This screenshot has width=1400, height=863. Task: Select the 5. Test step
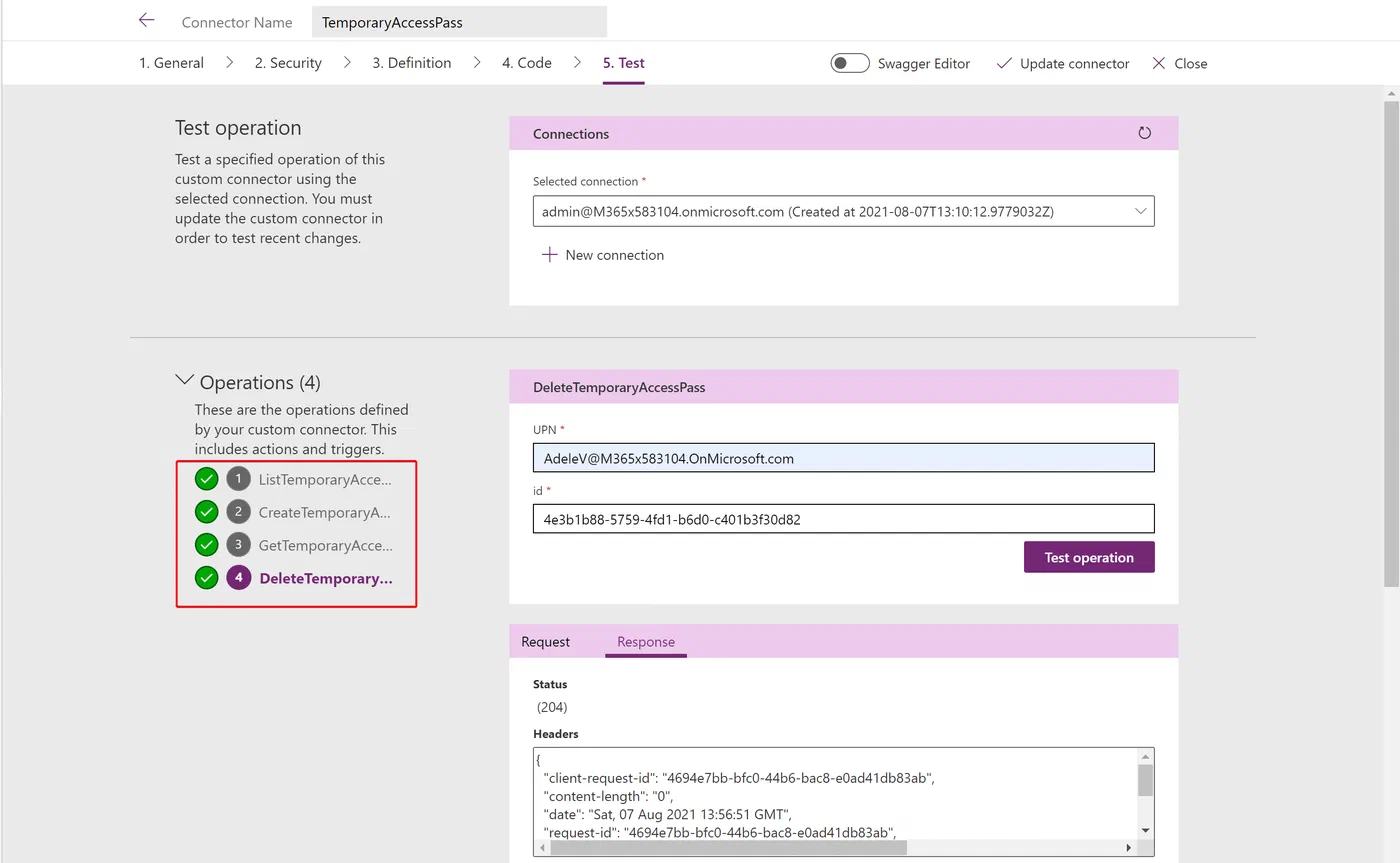coord(623,63)
